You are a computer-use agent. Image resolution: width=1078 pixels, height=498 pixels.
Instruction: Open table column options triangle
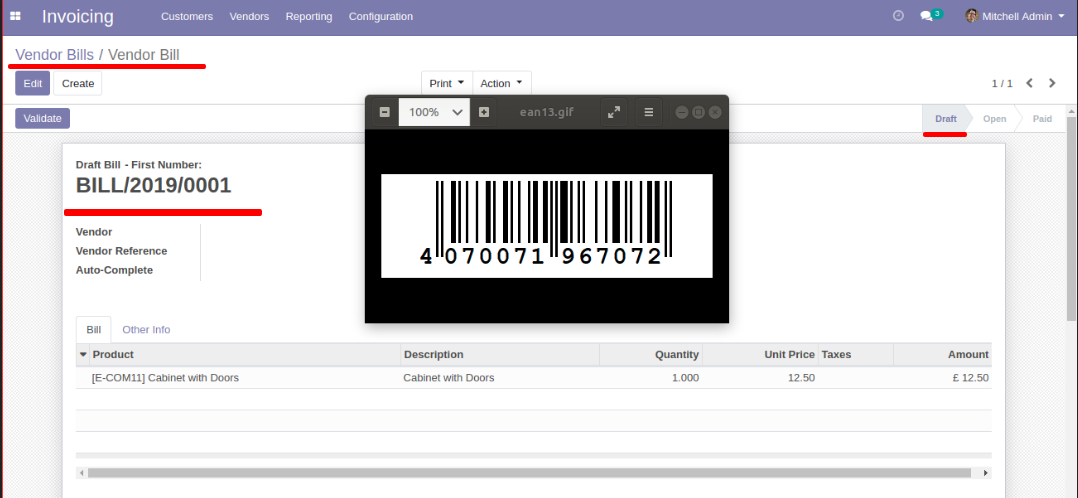pos(83,354)
